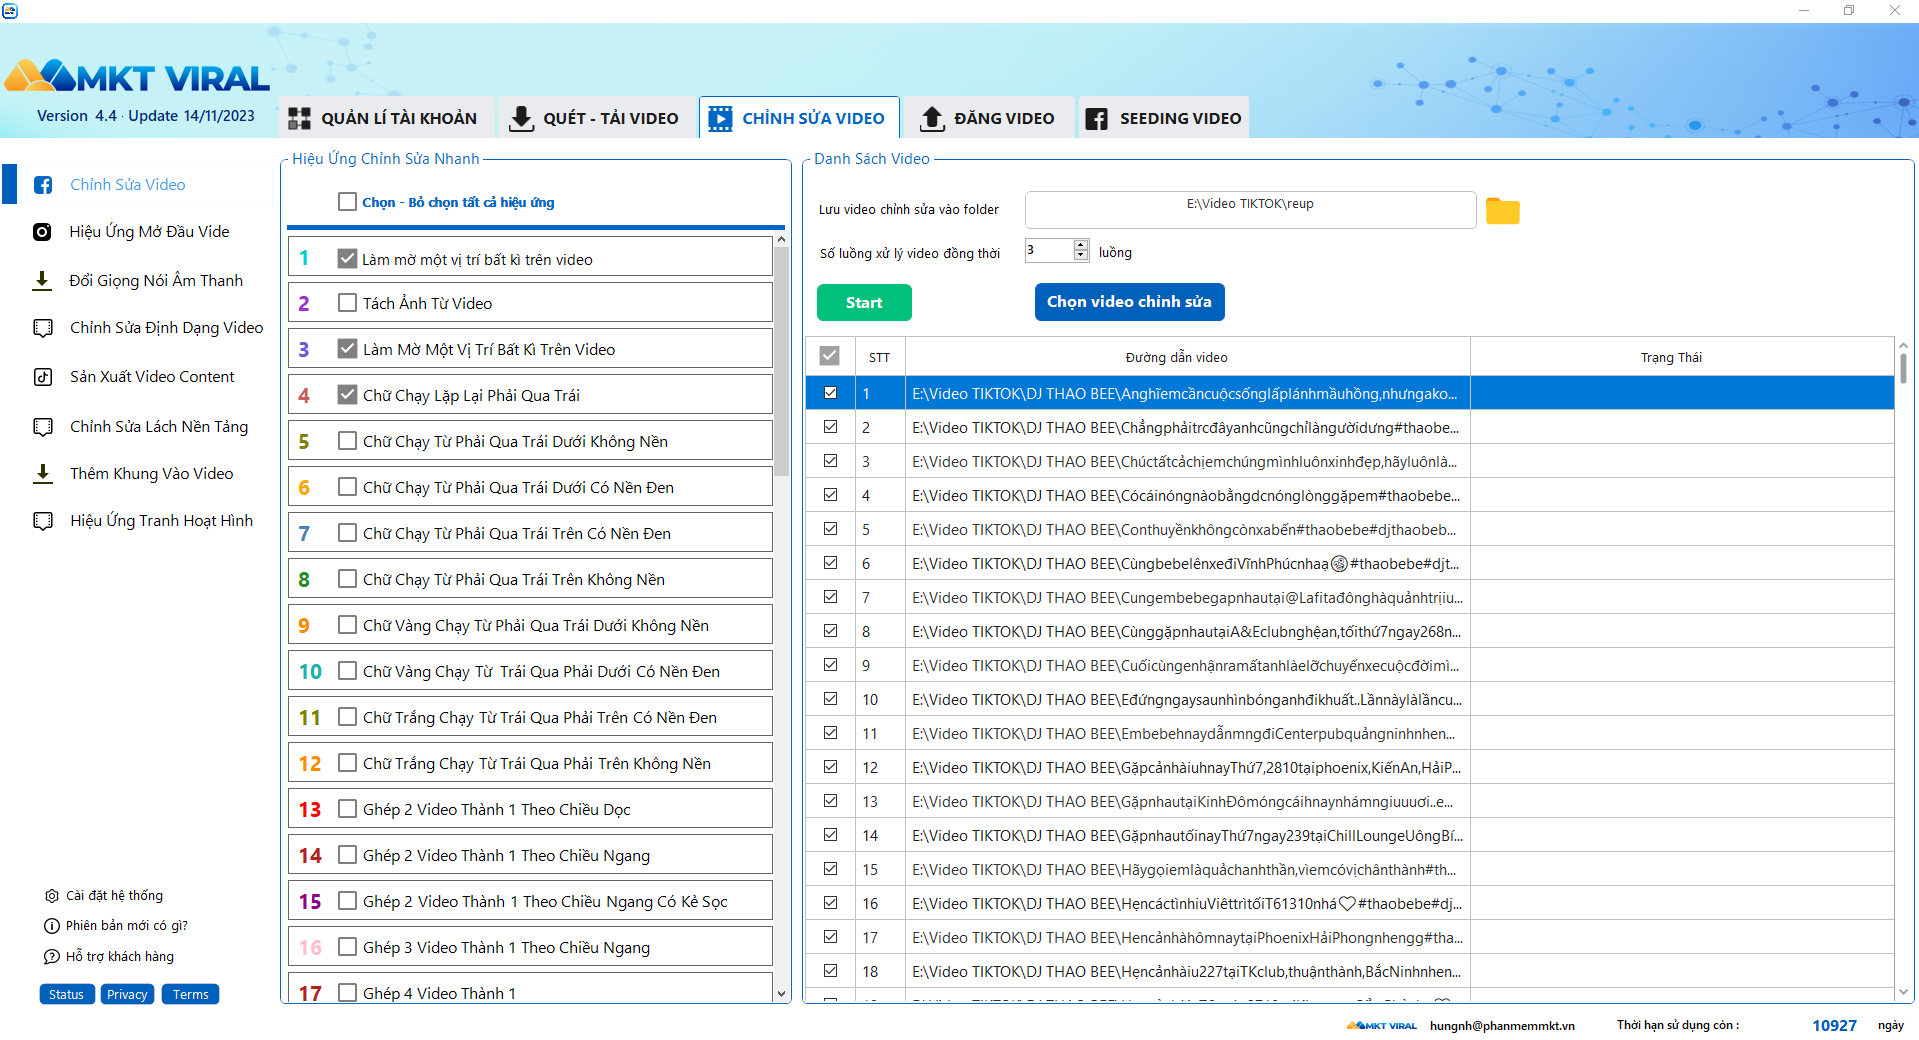This screenshot has width=1919, height=1040.
Task: Click the gear icon for Cài đặt hệ thống
Action: [x=52, y=896]
